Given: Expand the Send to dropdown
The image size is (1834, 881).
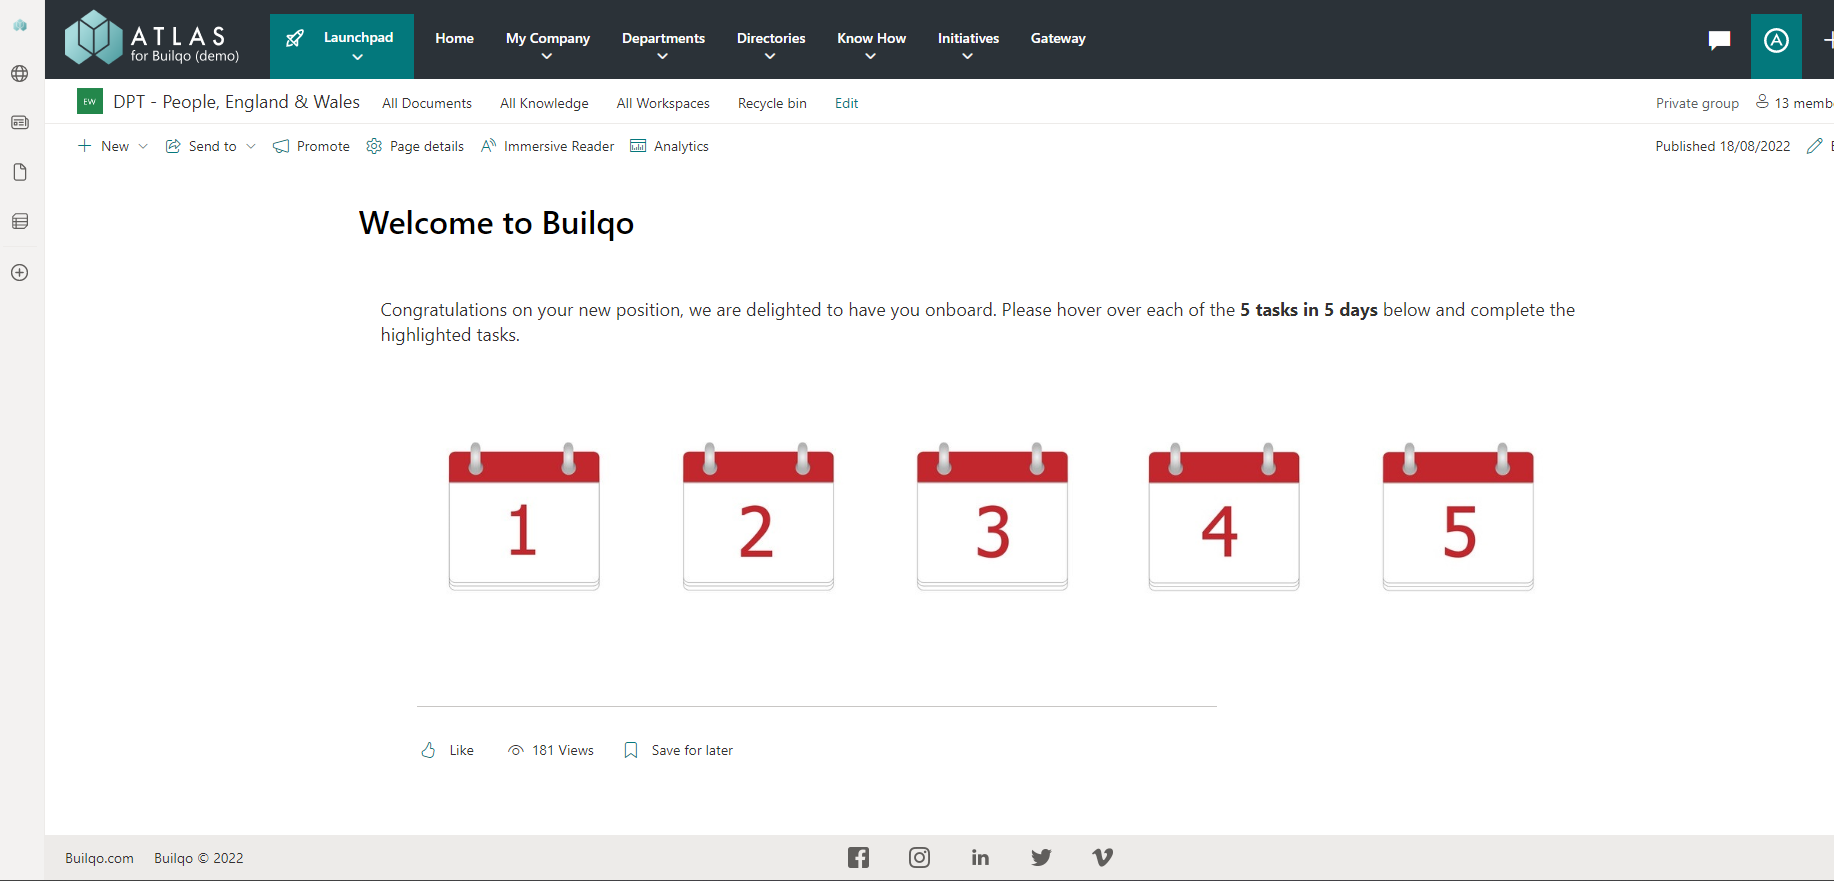Looking at the screenshot, I should tap(211, 146).
